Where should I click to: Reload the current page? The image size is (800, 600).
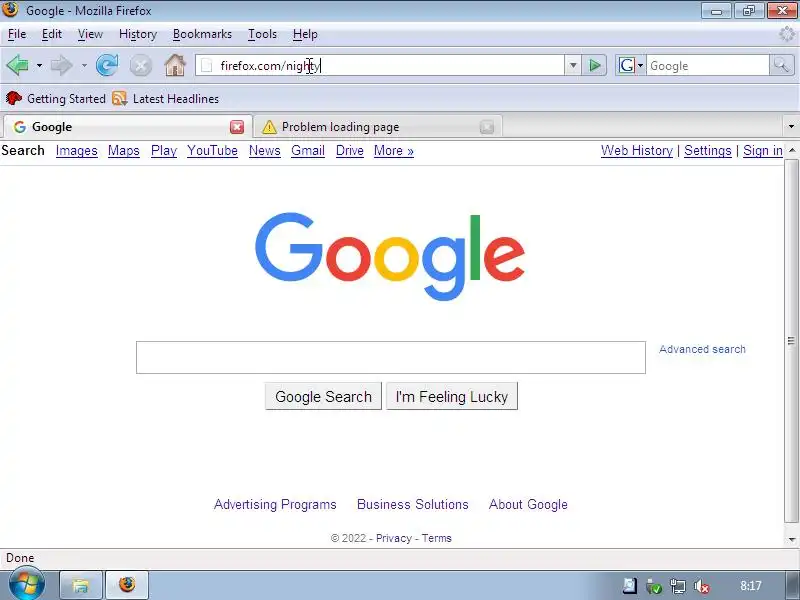pyautogui.click(x=107, y=65)
